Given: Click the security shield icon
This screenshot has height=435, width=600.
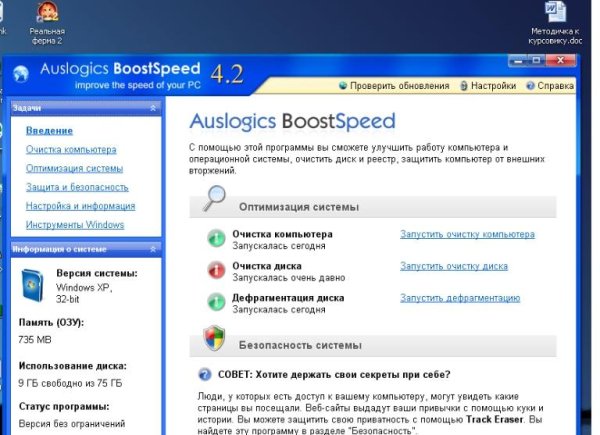Looking at the screenshot, I should click(x=214, y=338).
